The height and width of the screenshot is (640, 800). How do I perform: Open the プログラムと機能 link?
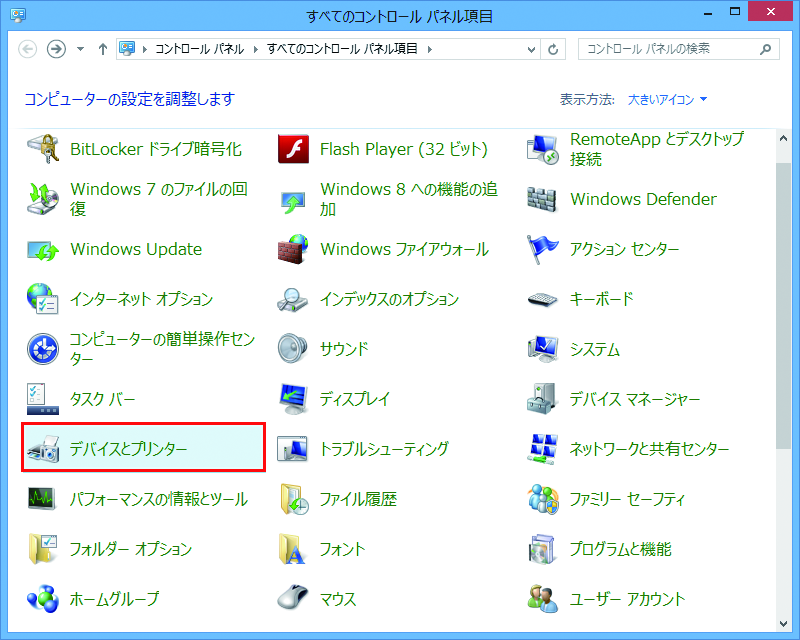tap(620, 549)
